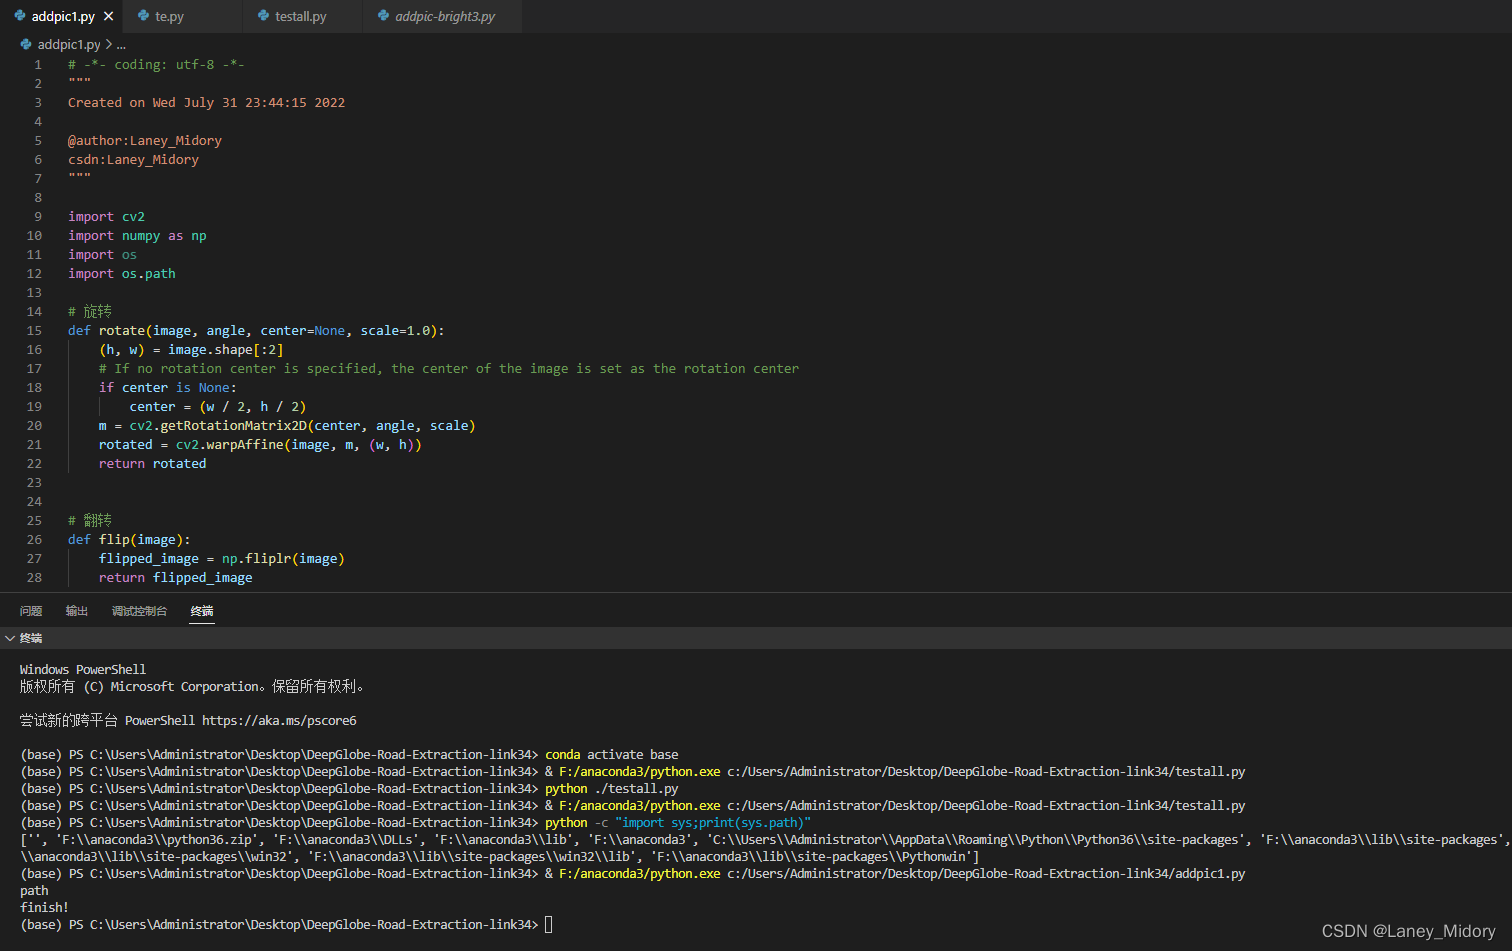Viewport: 1512px width, 951px height.
Task: Click the 'return rotated' statement
Action: tap(153, 463)
